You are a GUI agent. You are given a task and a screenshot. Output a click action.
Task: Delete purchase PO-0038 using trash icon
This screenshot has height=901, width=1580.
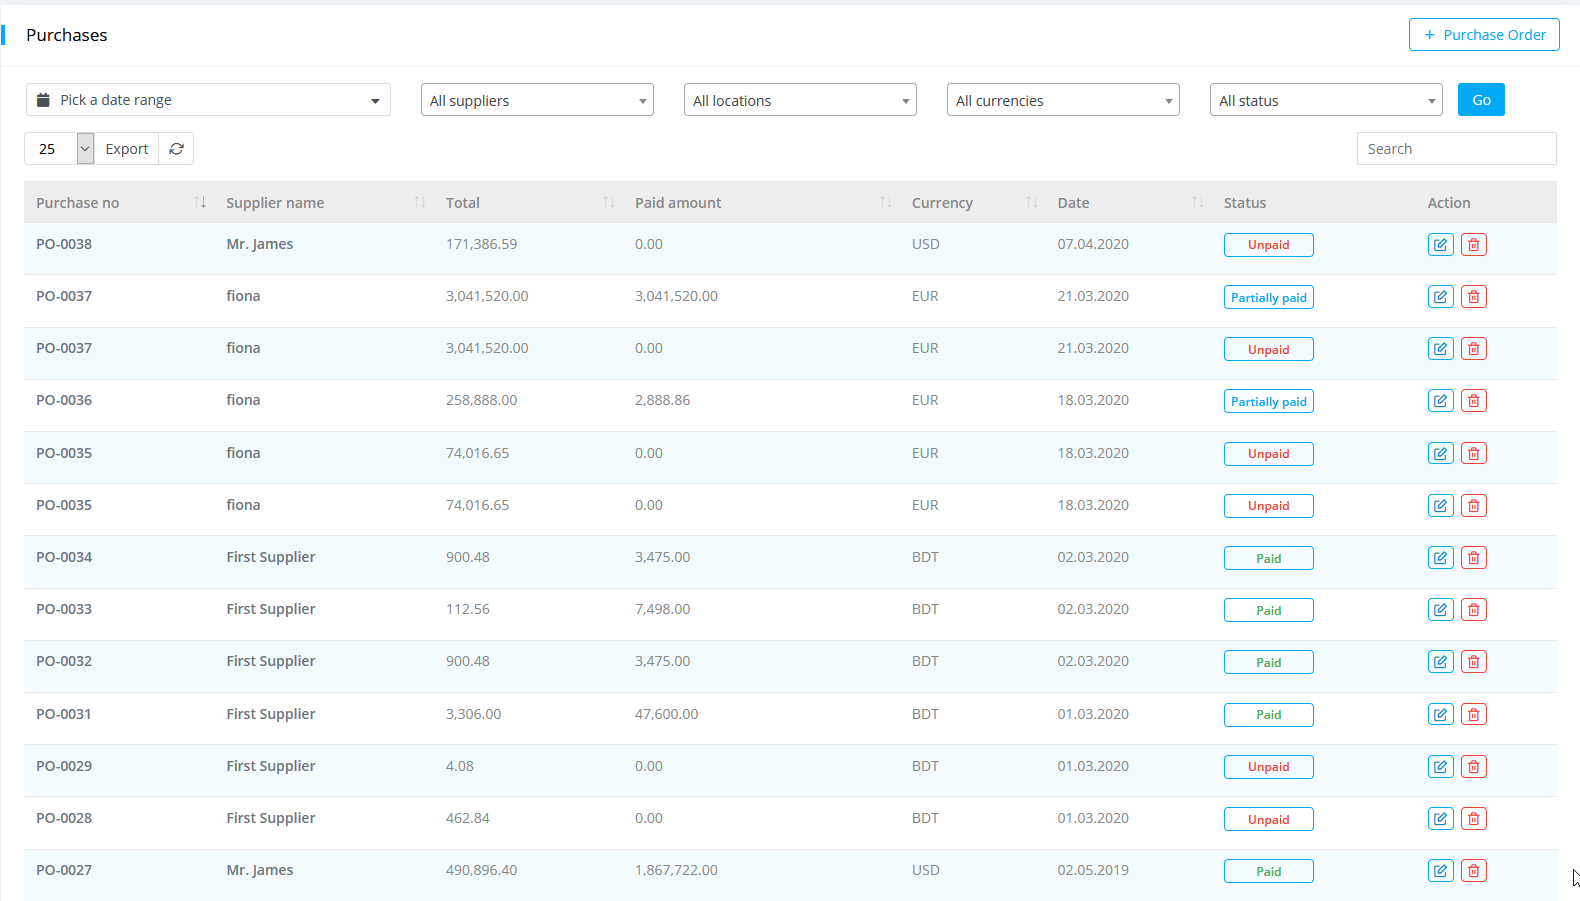(x=1473, y=245)
